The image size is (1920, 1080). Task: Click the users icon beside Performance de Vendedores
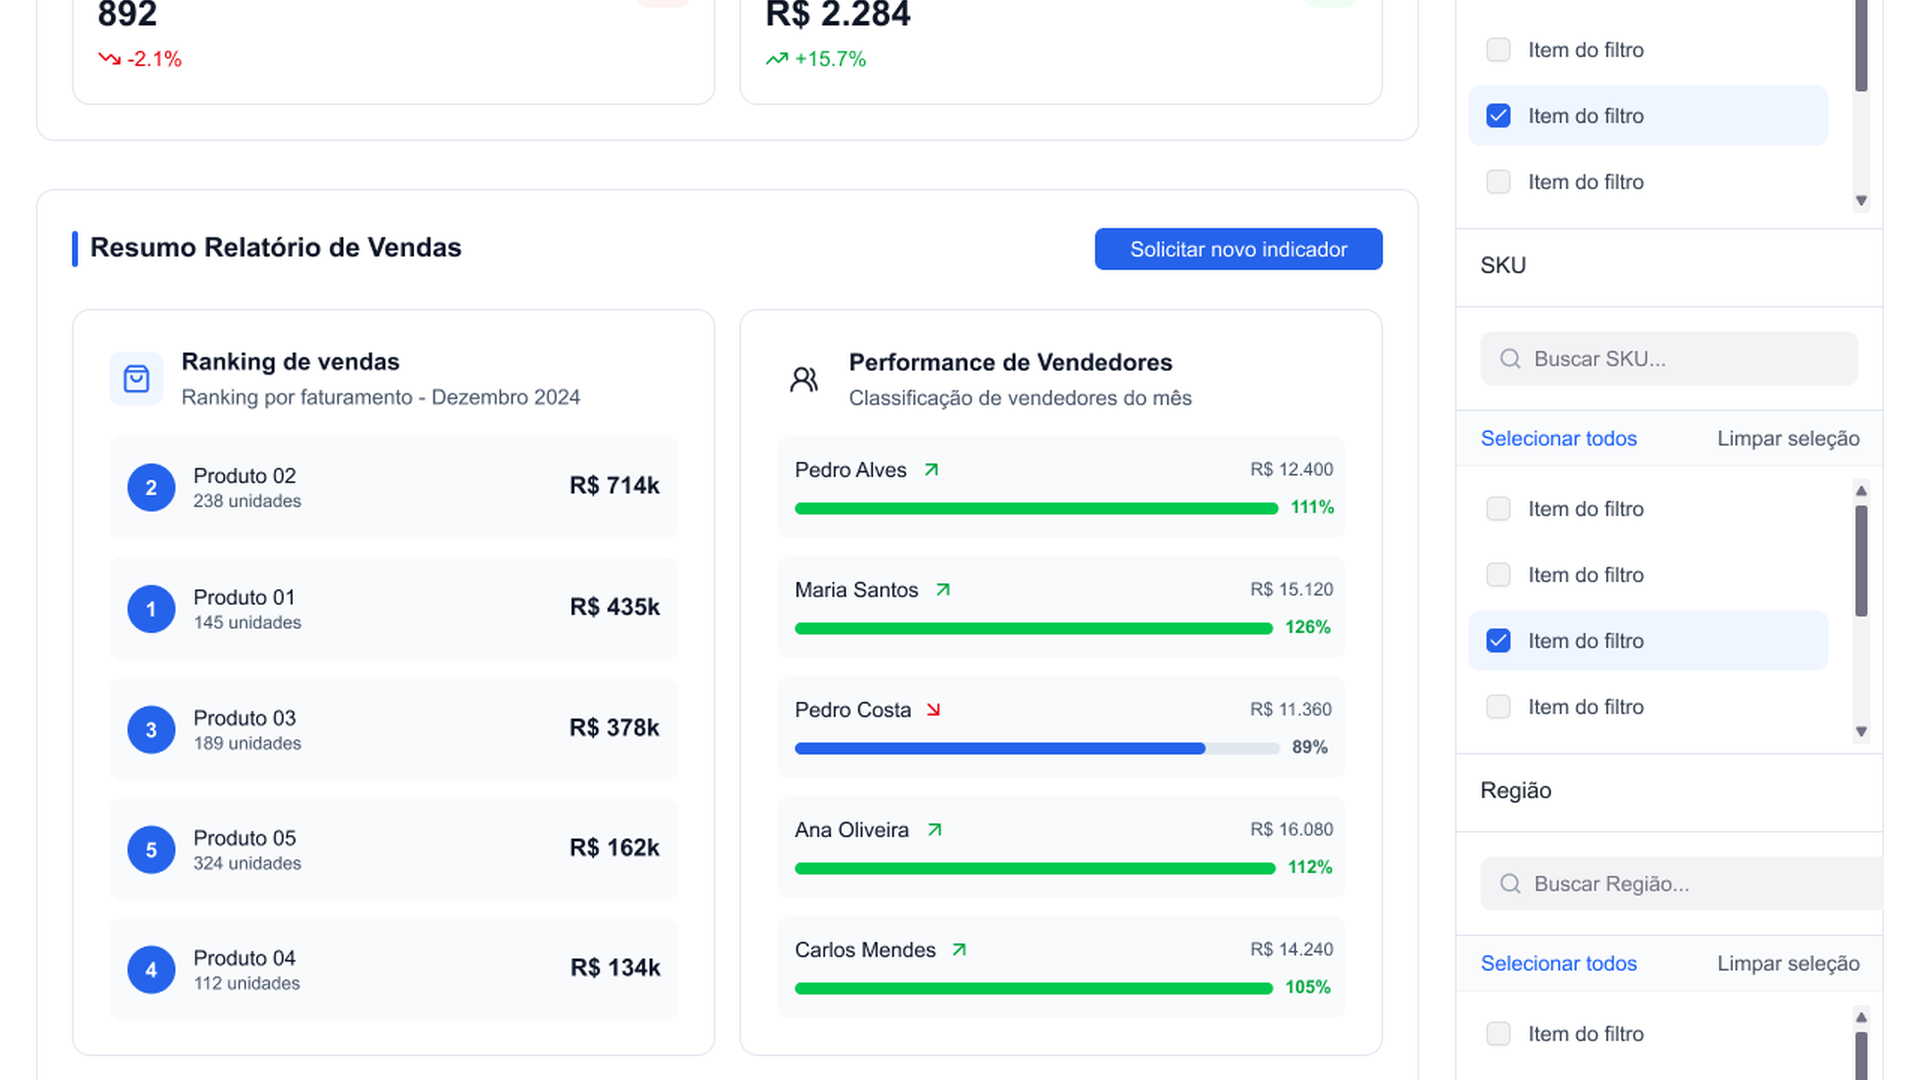pos(804,379)
